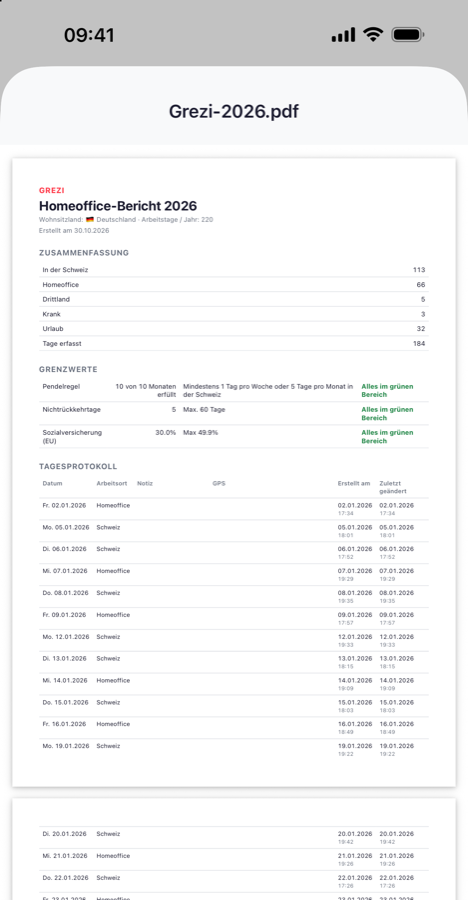Click Schweiz in the Mo. 05.01.2026 row
468x900 pixels.
109,527
